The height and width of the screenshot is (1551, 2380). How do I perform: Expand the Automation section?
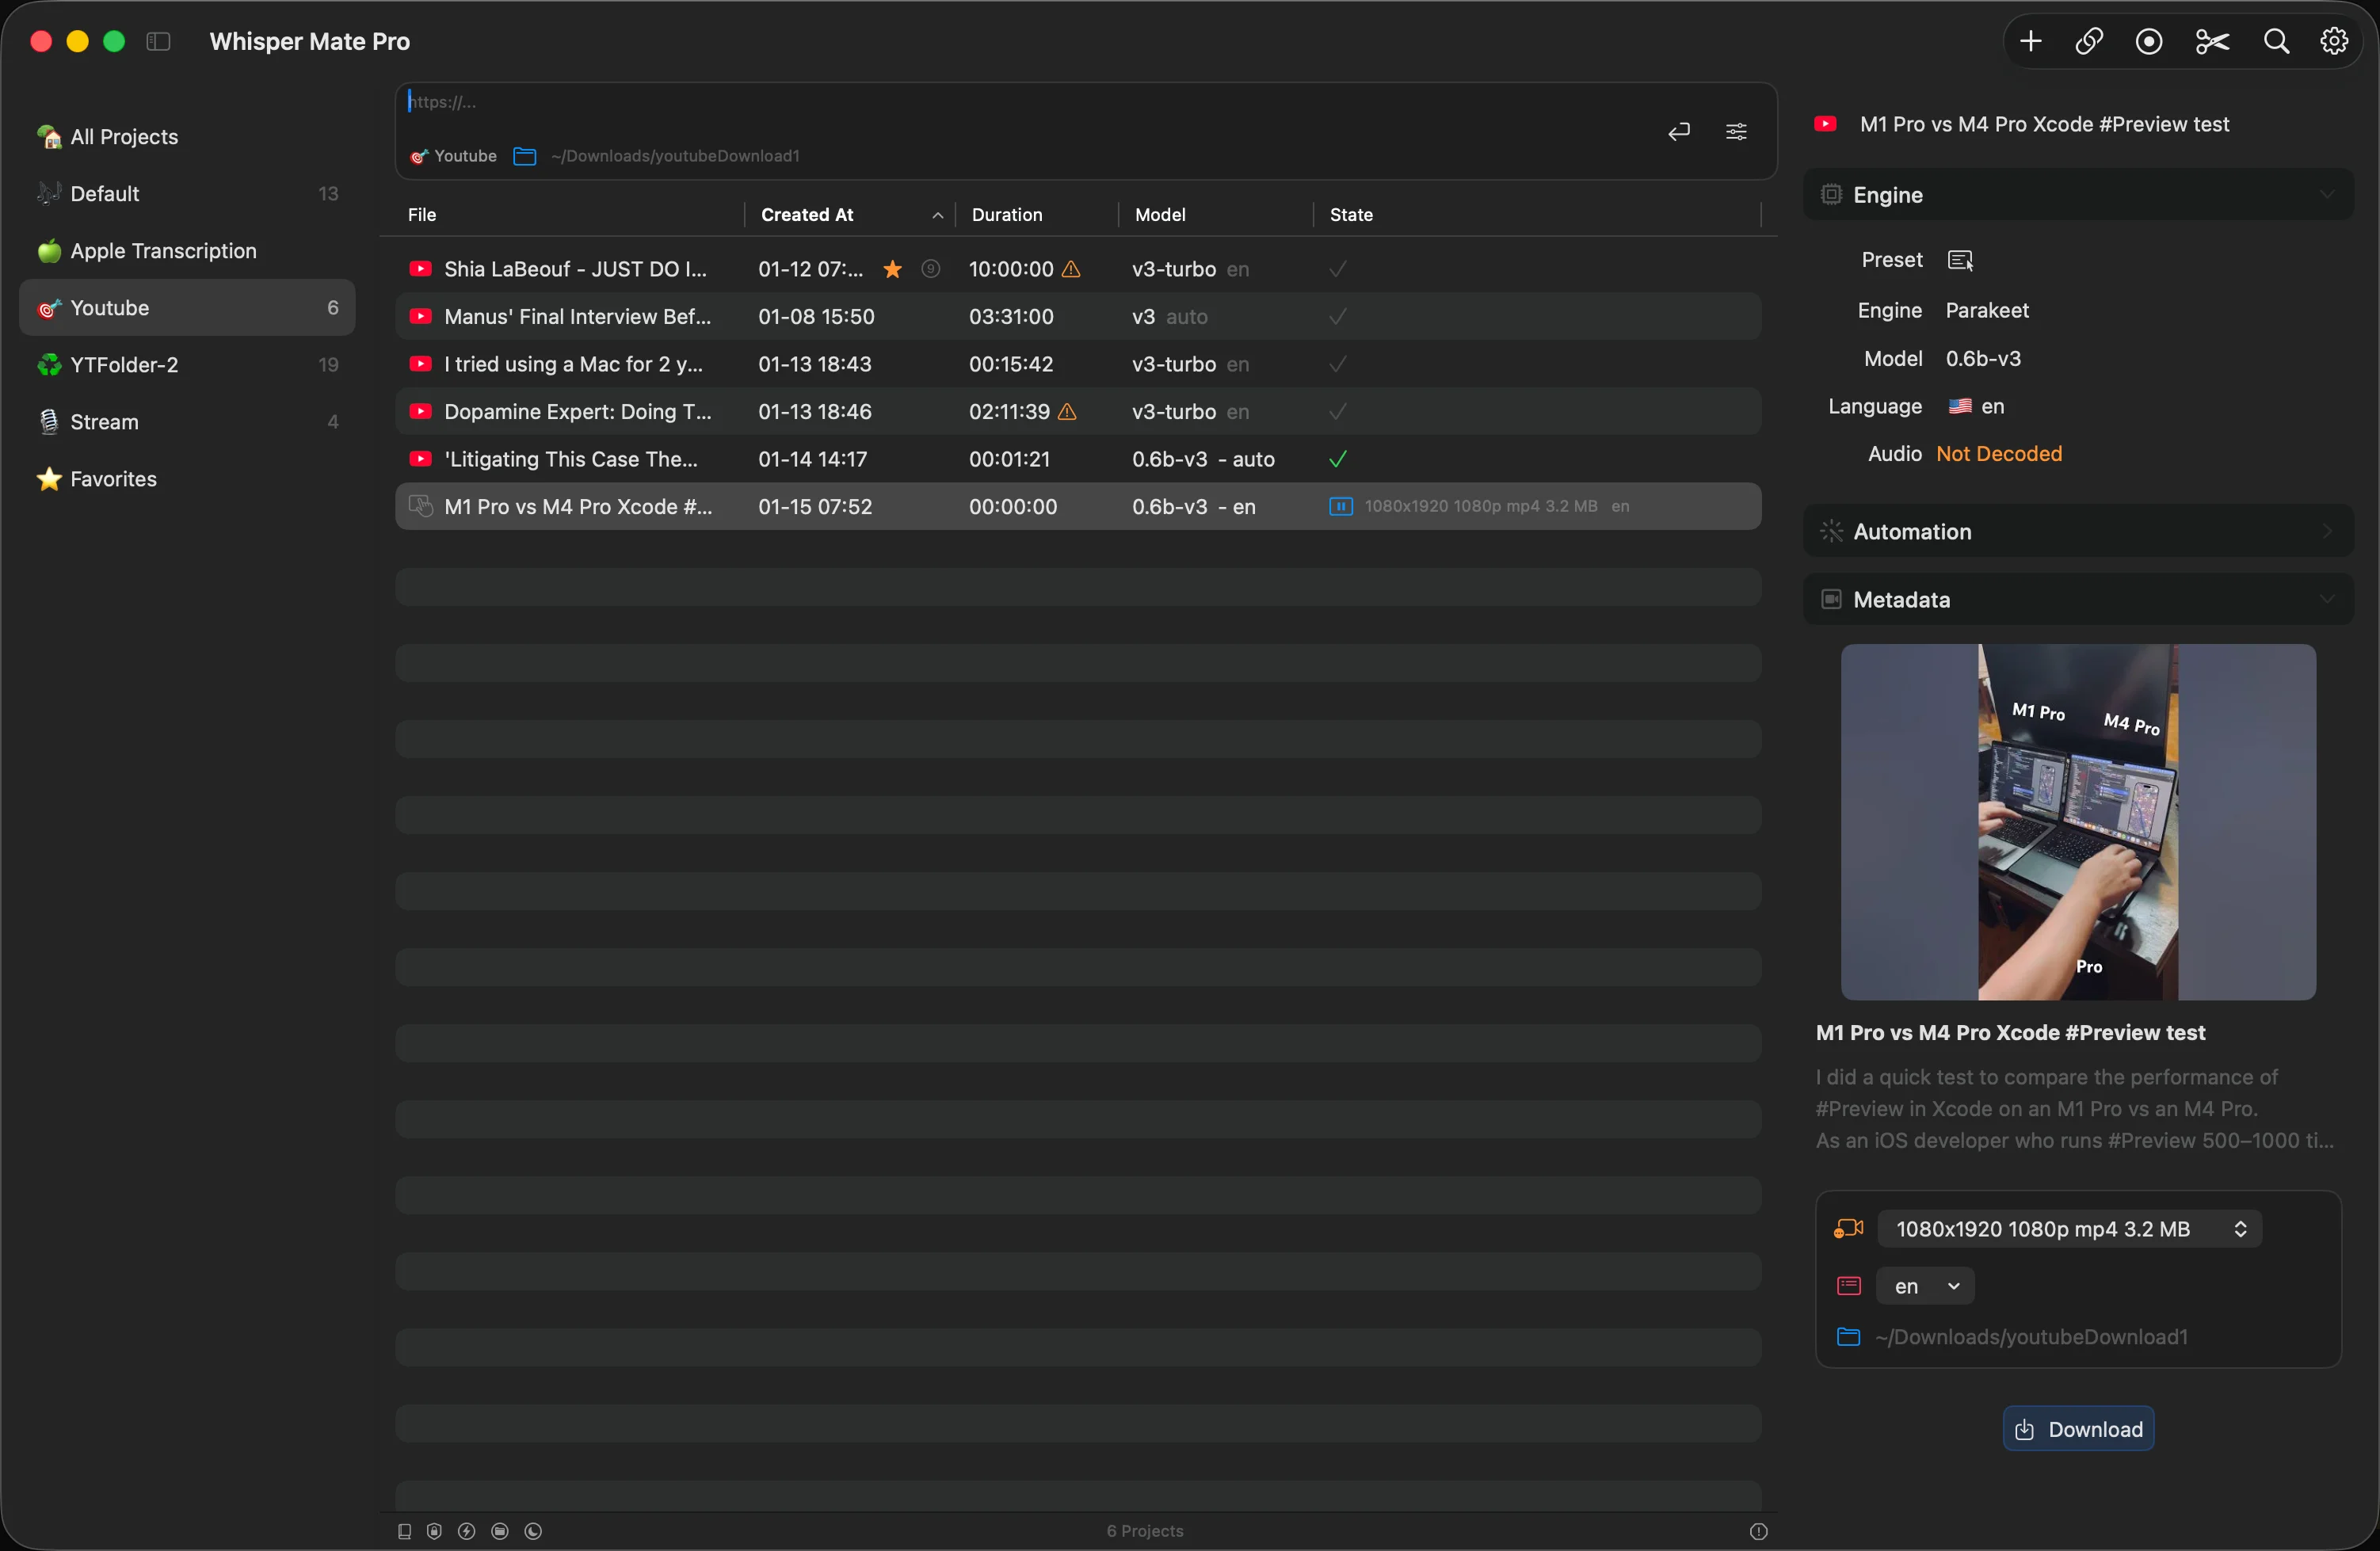coord(2077,531)
